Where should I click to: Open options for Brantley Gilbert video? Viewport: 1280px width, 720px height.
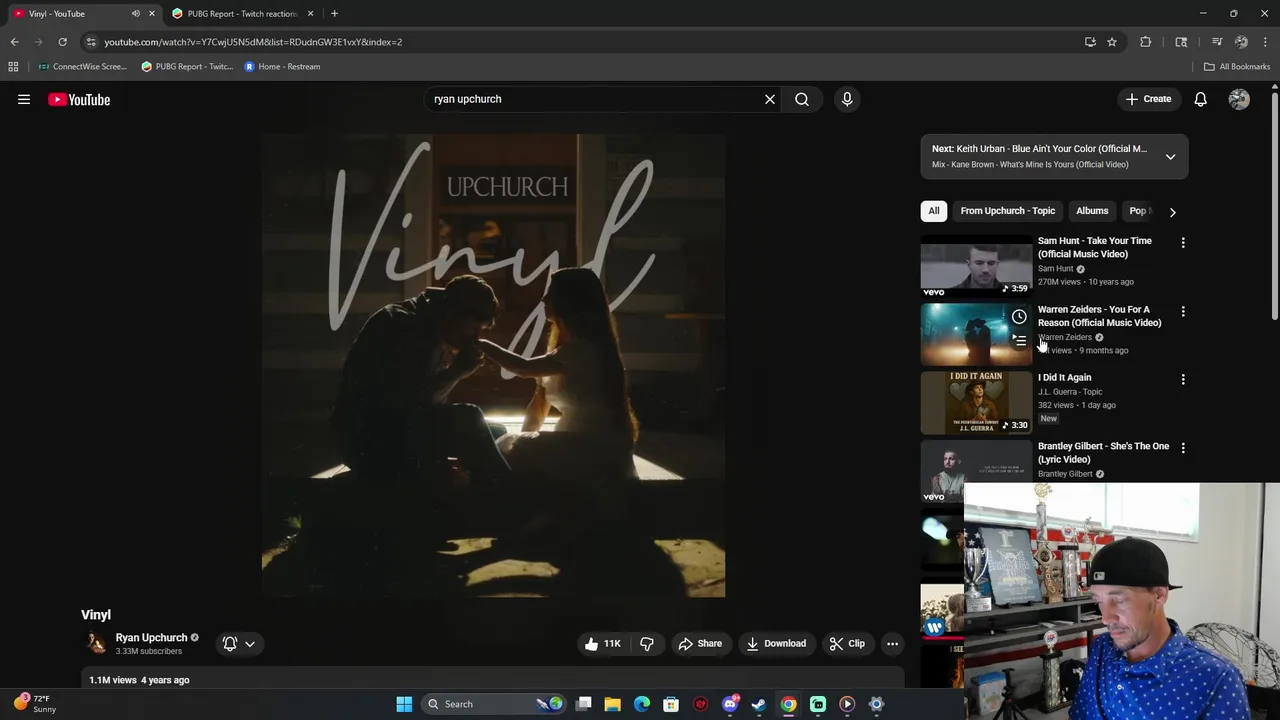point(1183,448)
